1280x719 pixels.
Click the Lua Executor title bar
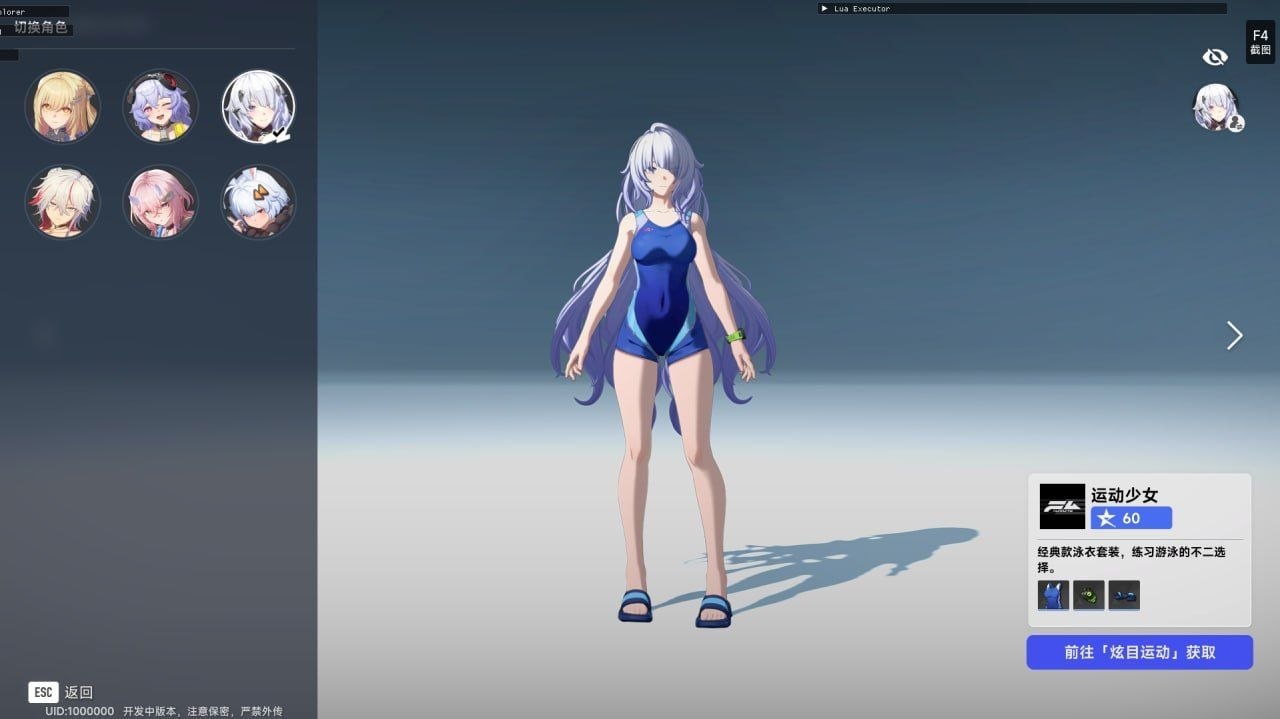(x=1022, y=8)
